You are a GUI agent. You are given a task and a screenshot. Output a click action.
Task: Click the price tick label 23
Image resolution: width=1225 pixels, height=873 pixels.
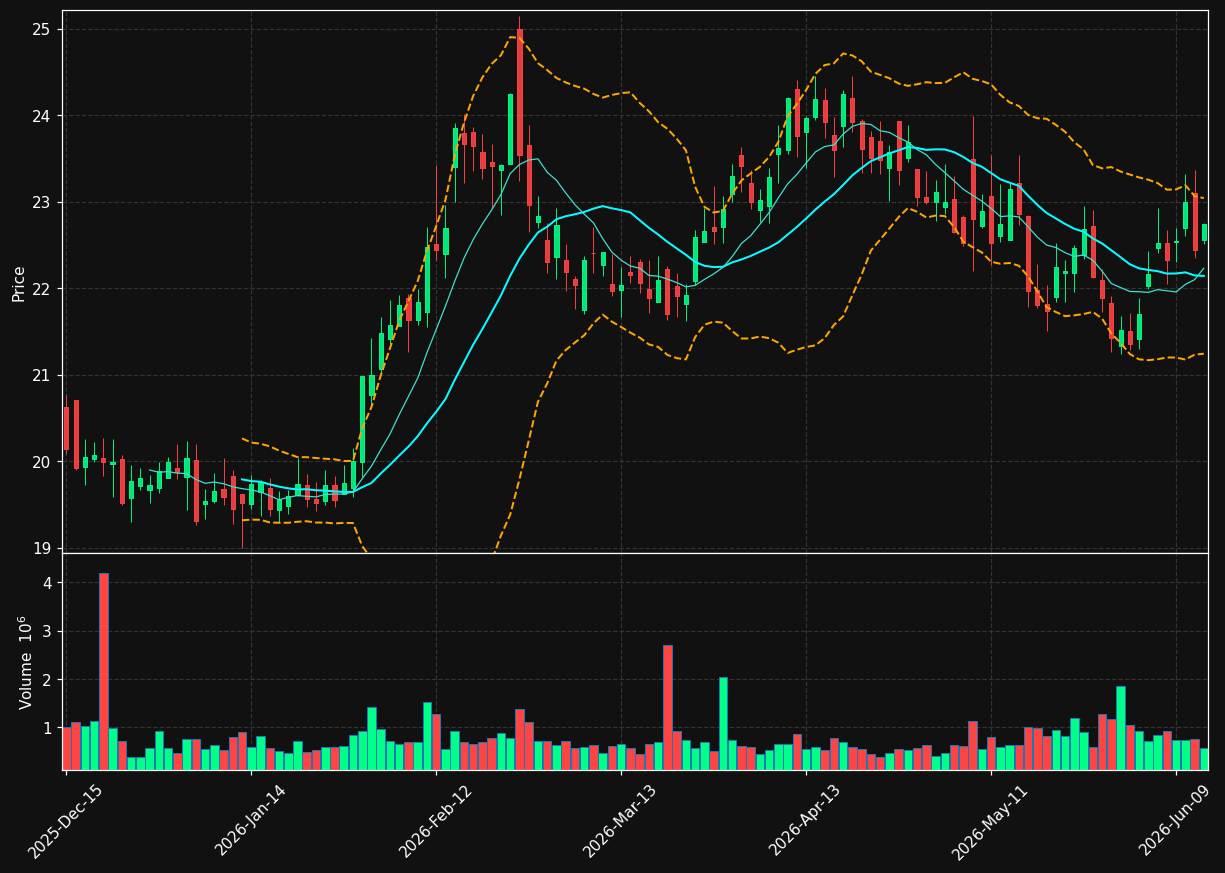[x=41, y=202]
